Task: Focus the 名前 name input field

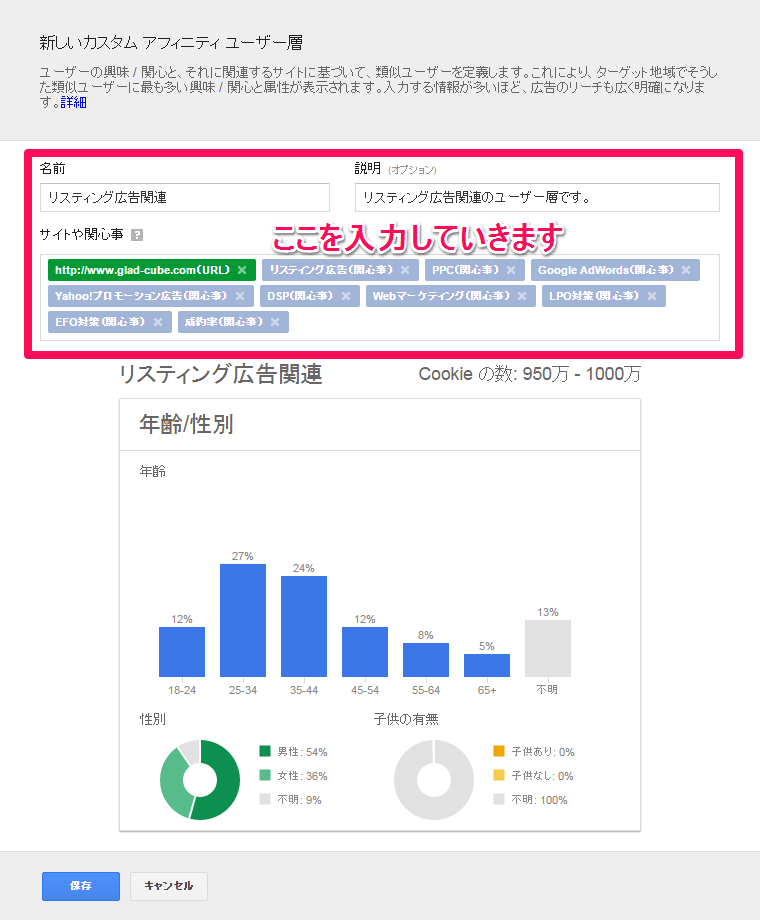Action: (x=185, y=197)
